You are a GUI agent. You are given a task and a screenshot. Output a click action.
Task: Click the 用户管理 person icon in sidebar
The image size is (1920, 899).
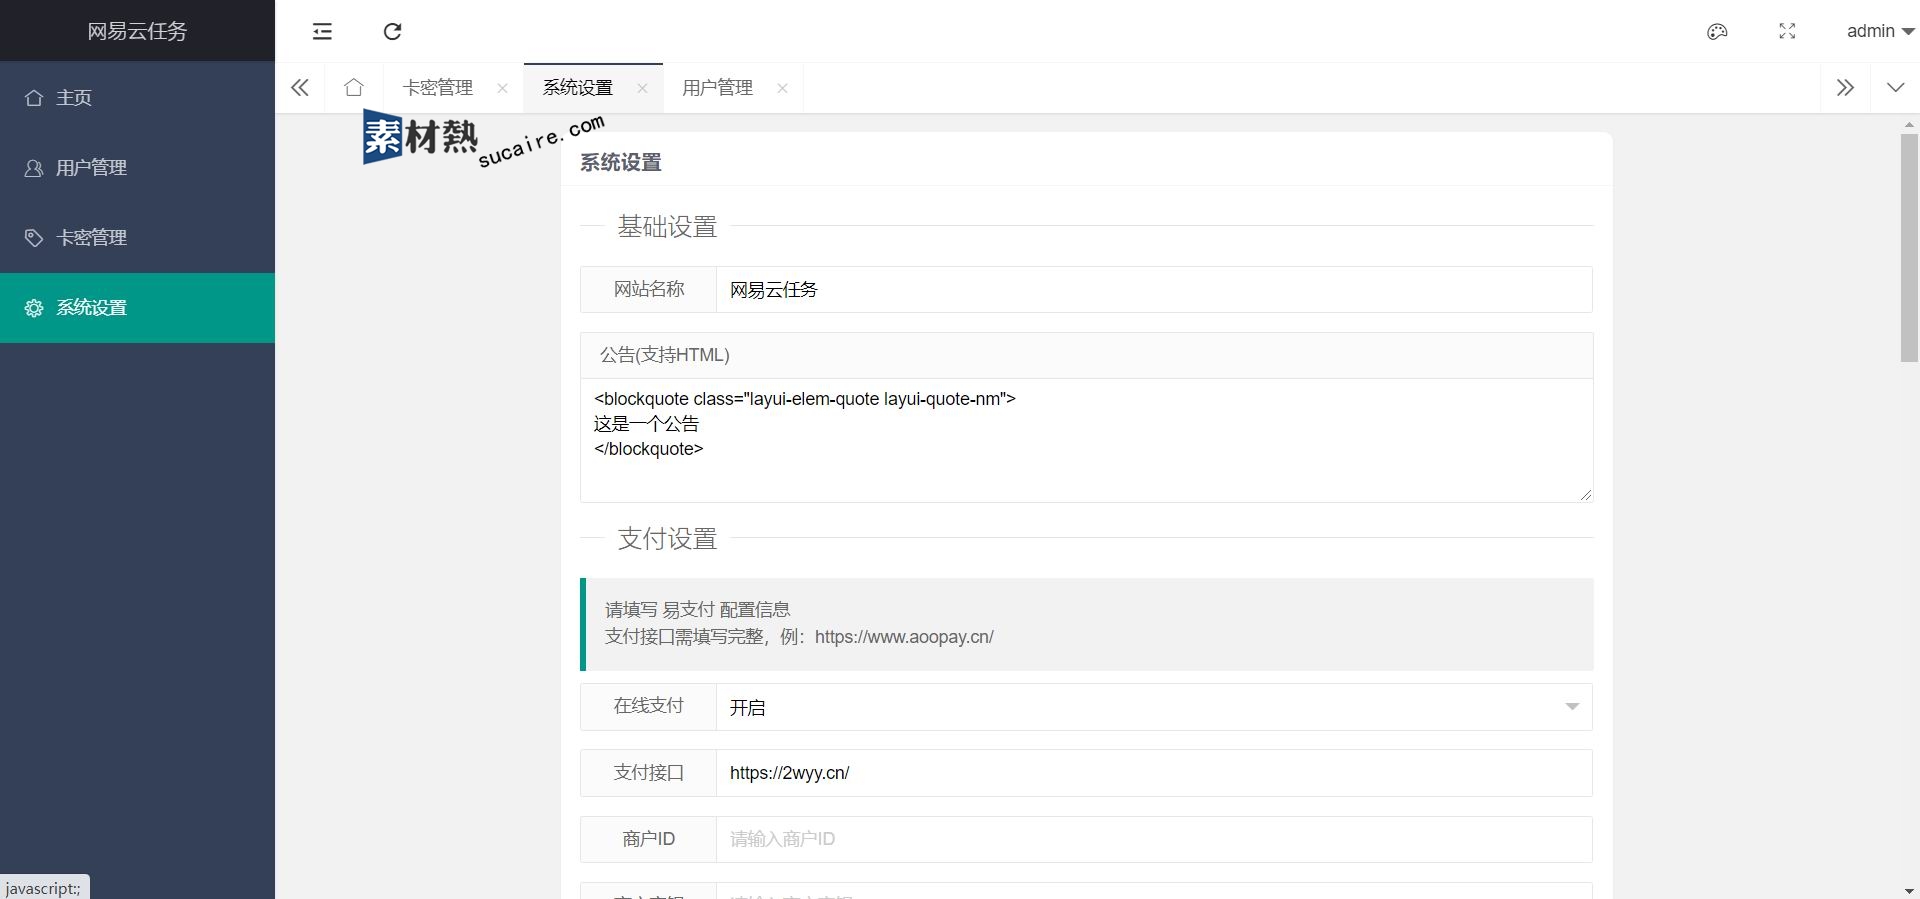click(34, 167)
